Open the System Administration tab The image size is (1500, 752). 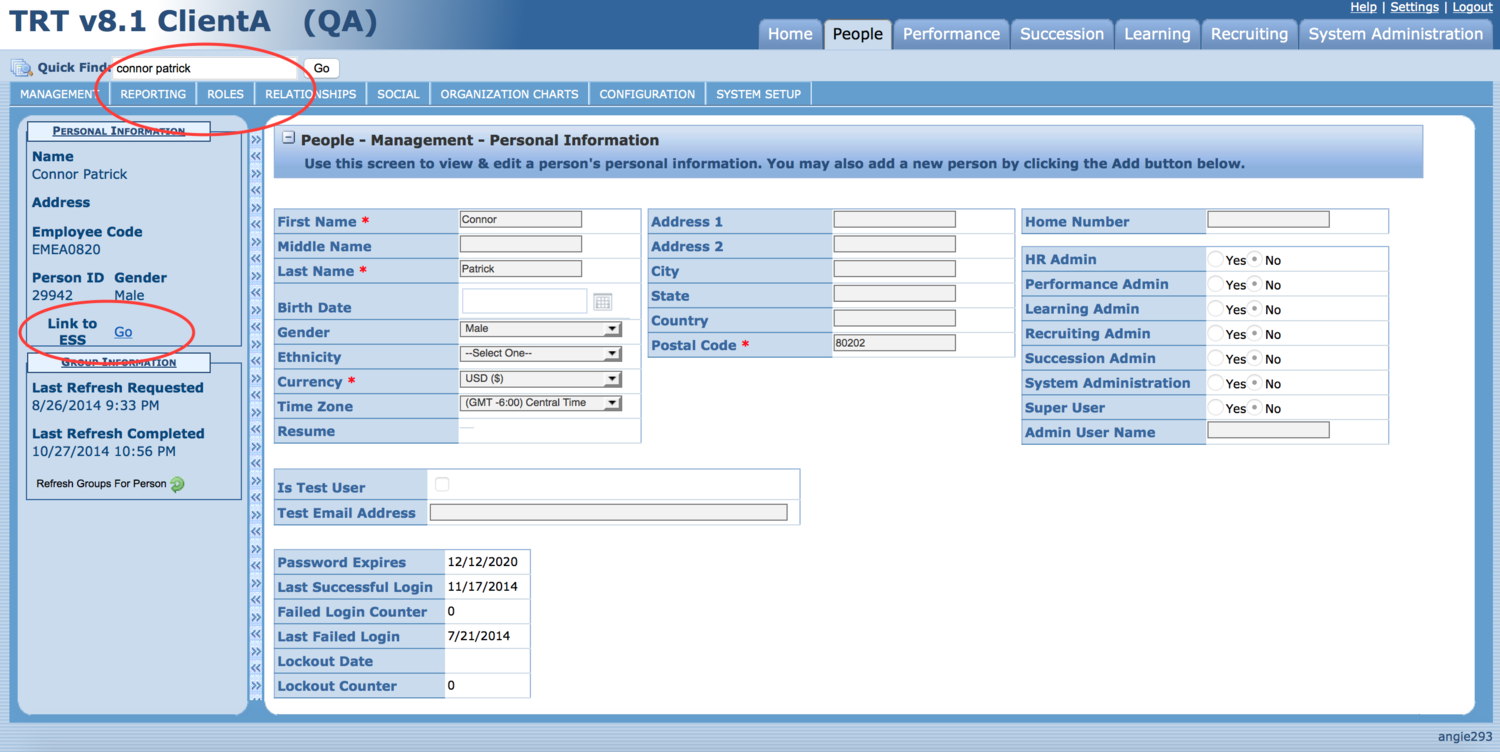(1395, 34)
